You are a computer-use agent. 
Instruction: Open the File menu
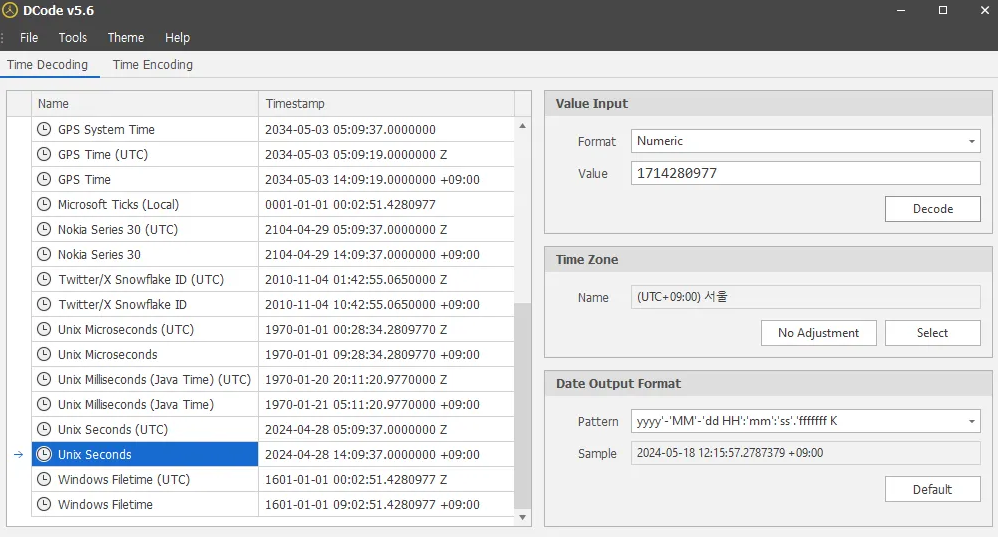[29, 38]
